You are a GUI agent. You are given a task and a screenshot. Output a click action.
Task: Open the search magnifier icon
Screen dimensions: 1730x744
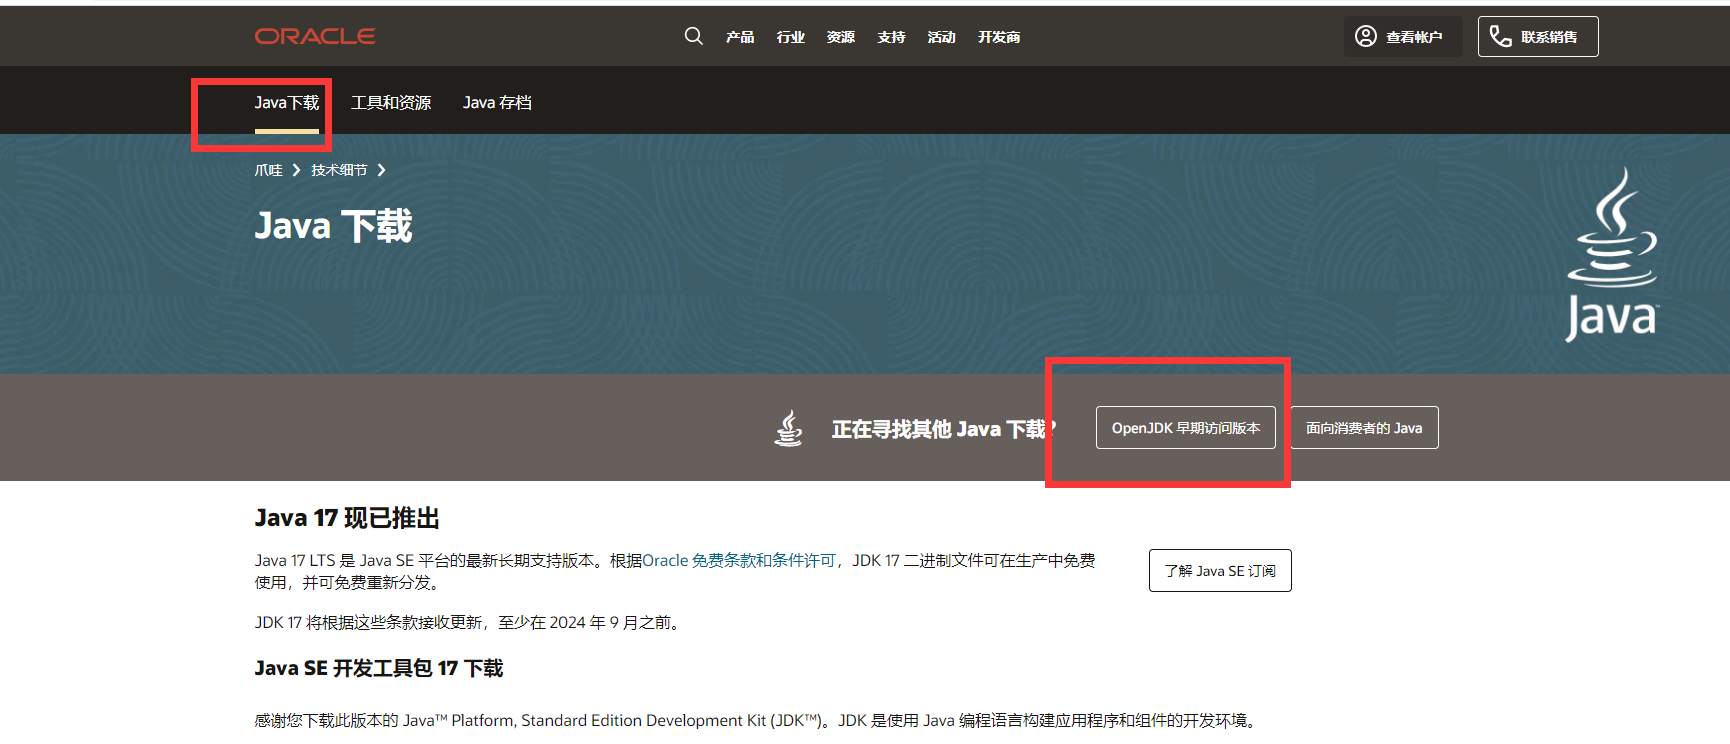pos(693,36)
